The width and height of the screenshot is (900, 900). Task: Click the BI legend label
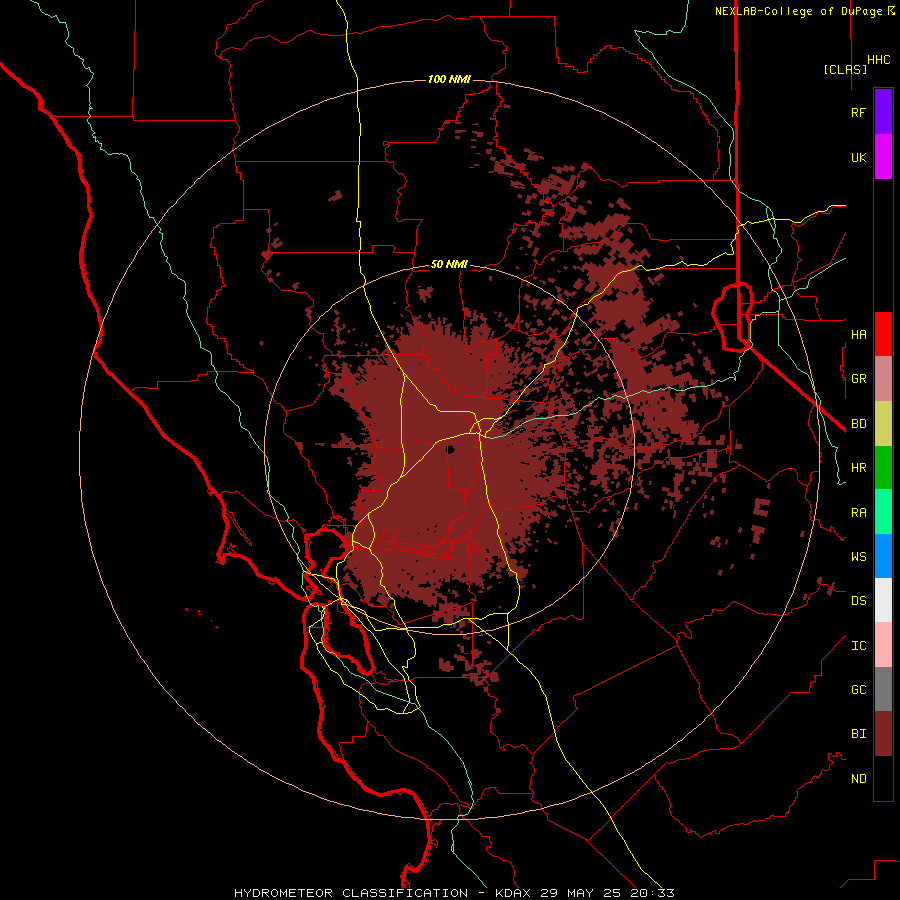(x=858, y=734)
